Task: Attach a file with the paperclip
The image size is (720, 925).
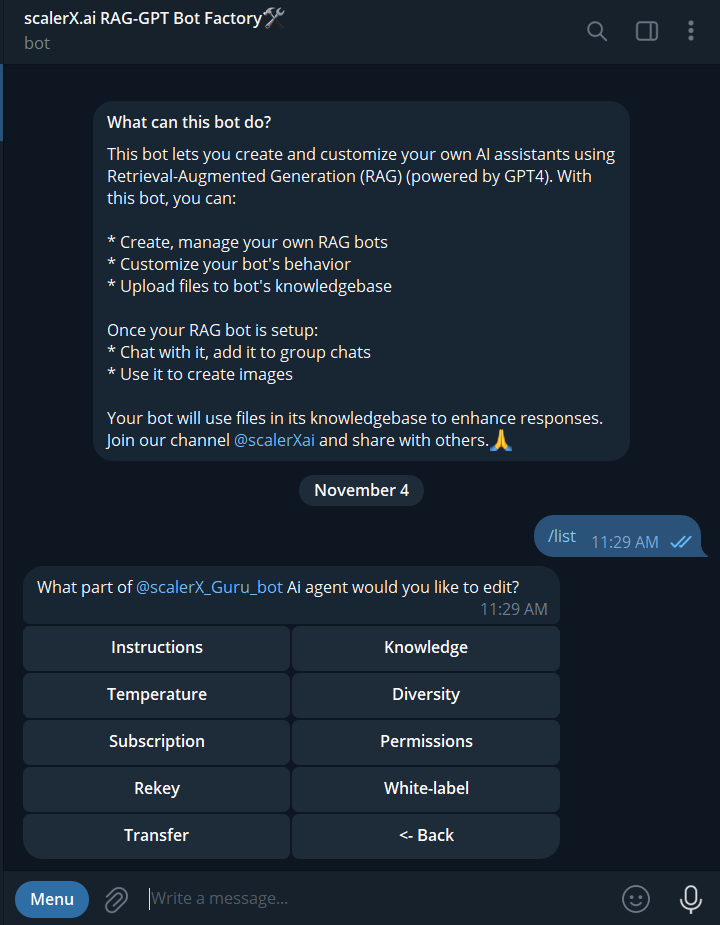Action: tap(117, 899)
